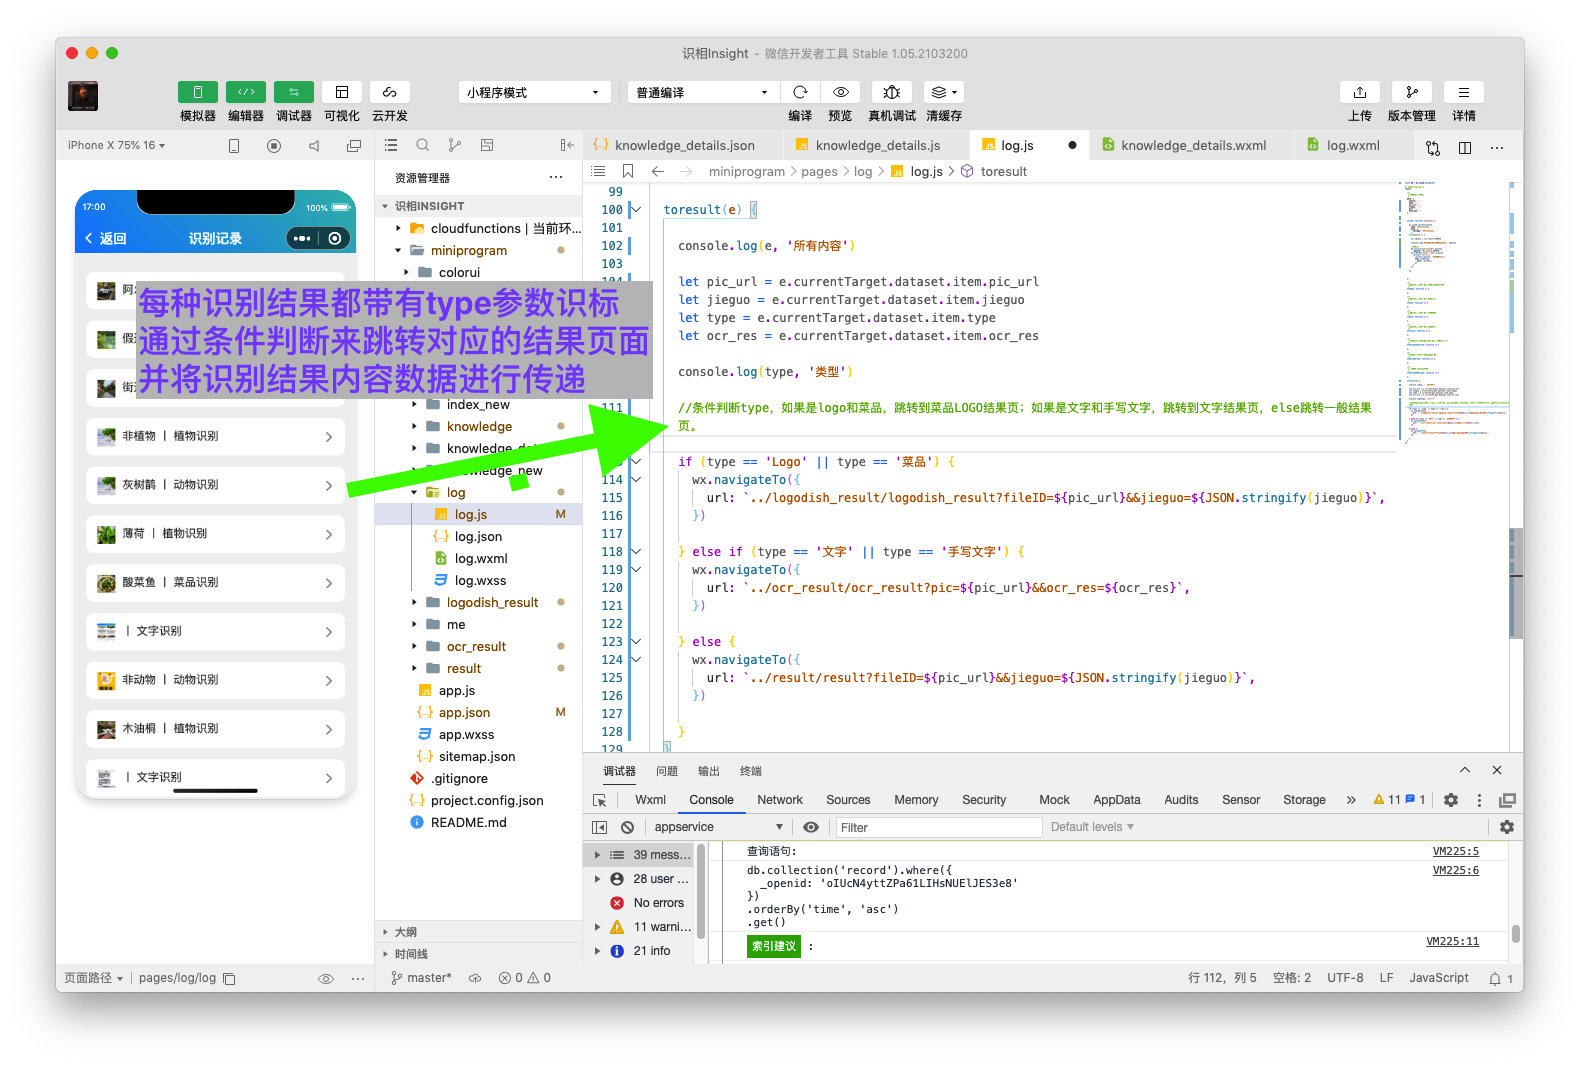
Task: Switch to the Network devtools tab
Action: (x=780, y=799)
